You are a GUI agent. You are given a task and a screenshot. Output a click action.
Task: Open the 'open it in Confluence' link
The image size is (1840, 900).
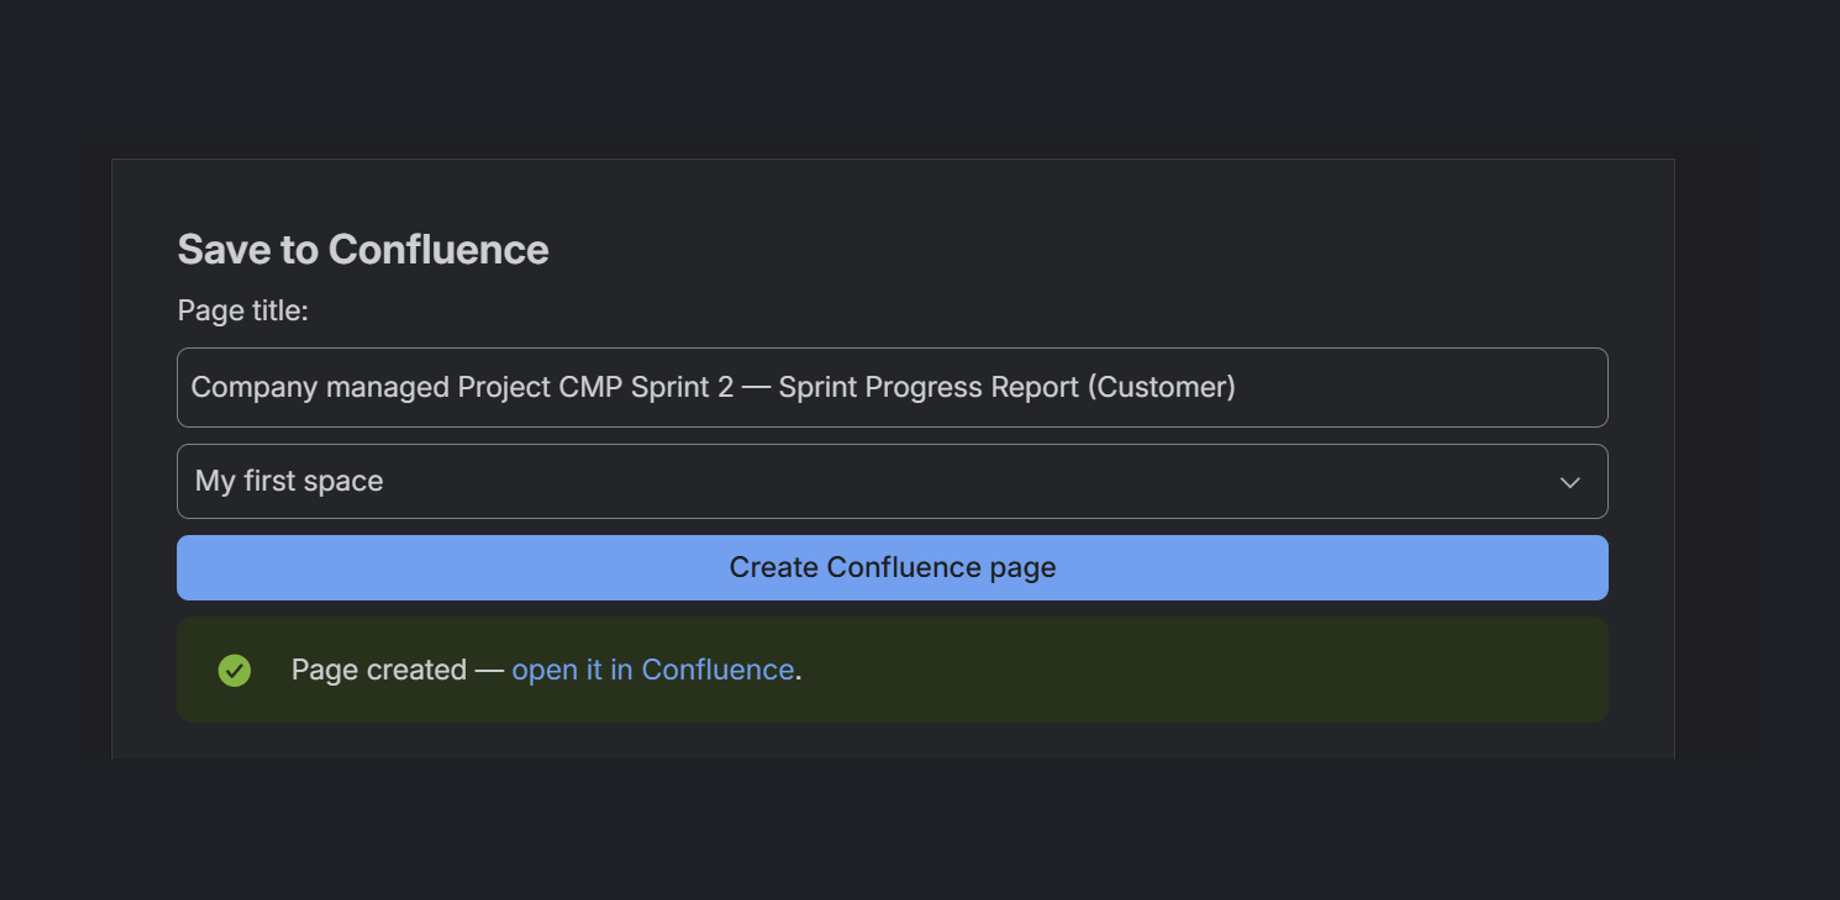(x=653, y=669)
